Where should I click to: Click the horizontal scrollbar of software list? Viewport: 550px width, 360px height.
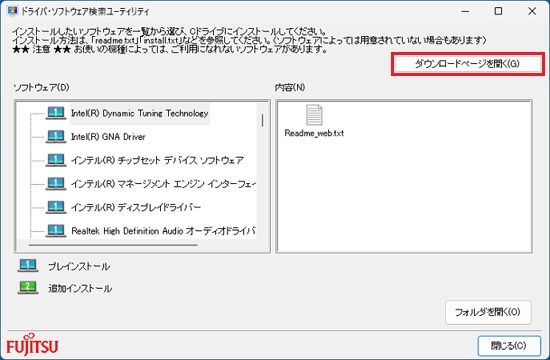click(x=113, y=245)
